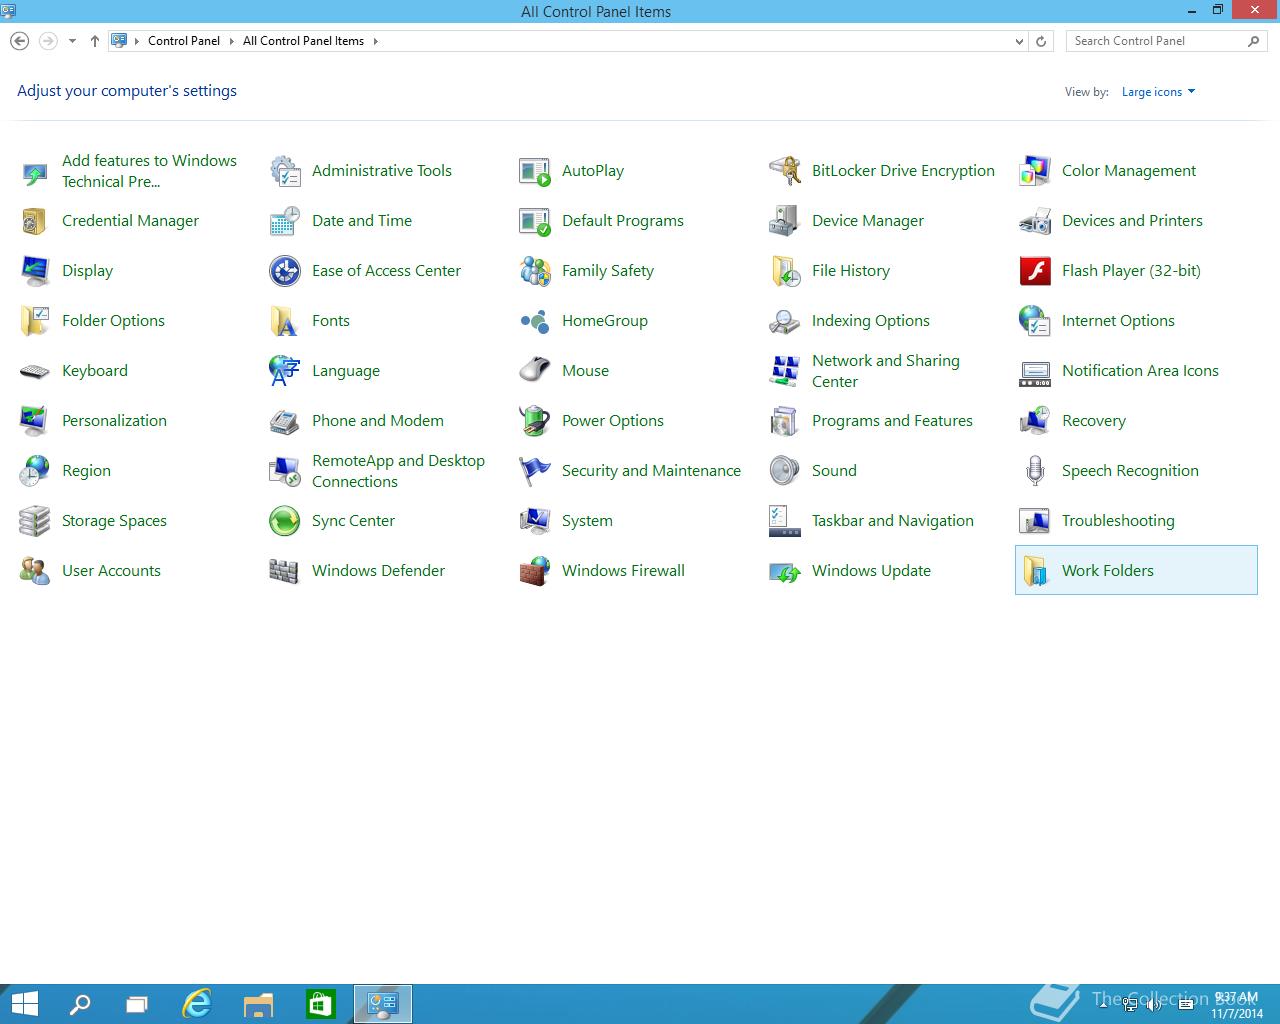Expand the chevron after All Control Panel Items
This screenshot has width=1280, height=1024.
point(375,41)
